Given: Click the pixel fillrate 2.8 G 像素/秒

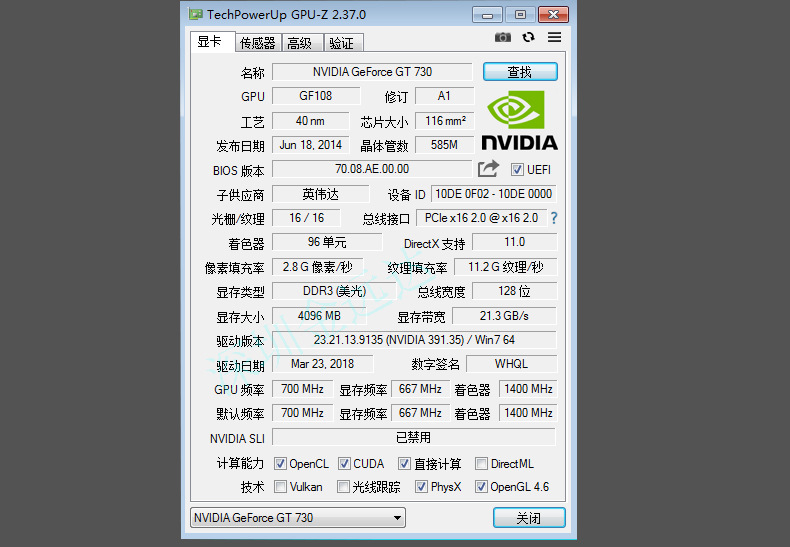Looking at the screenshot, I should (317, 267).
